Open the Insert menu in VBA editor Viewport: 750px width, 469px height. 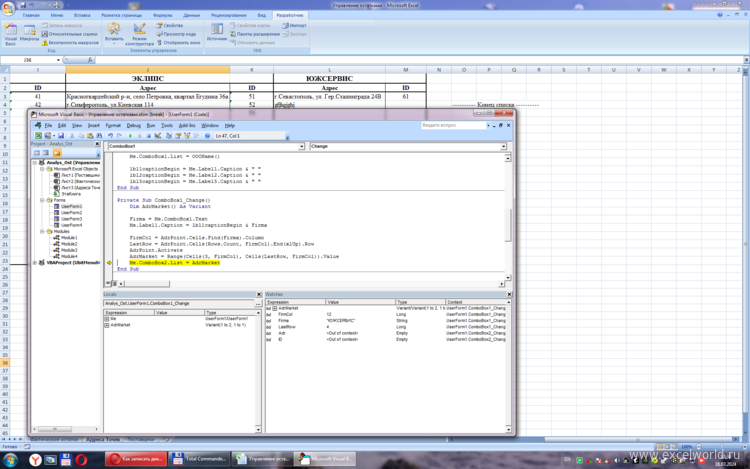coord(93,125)
